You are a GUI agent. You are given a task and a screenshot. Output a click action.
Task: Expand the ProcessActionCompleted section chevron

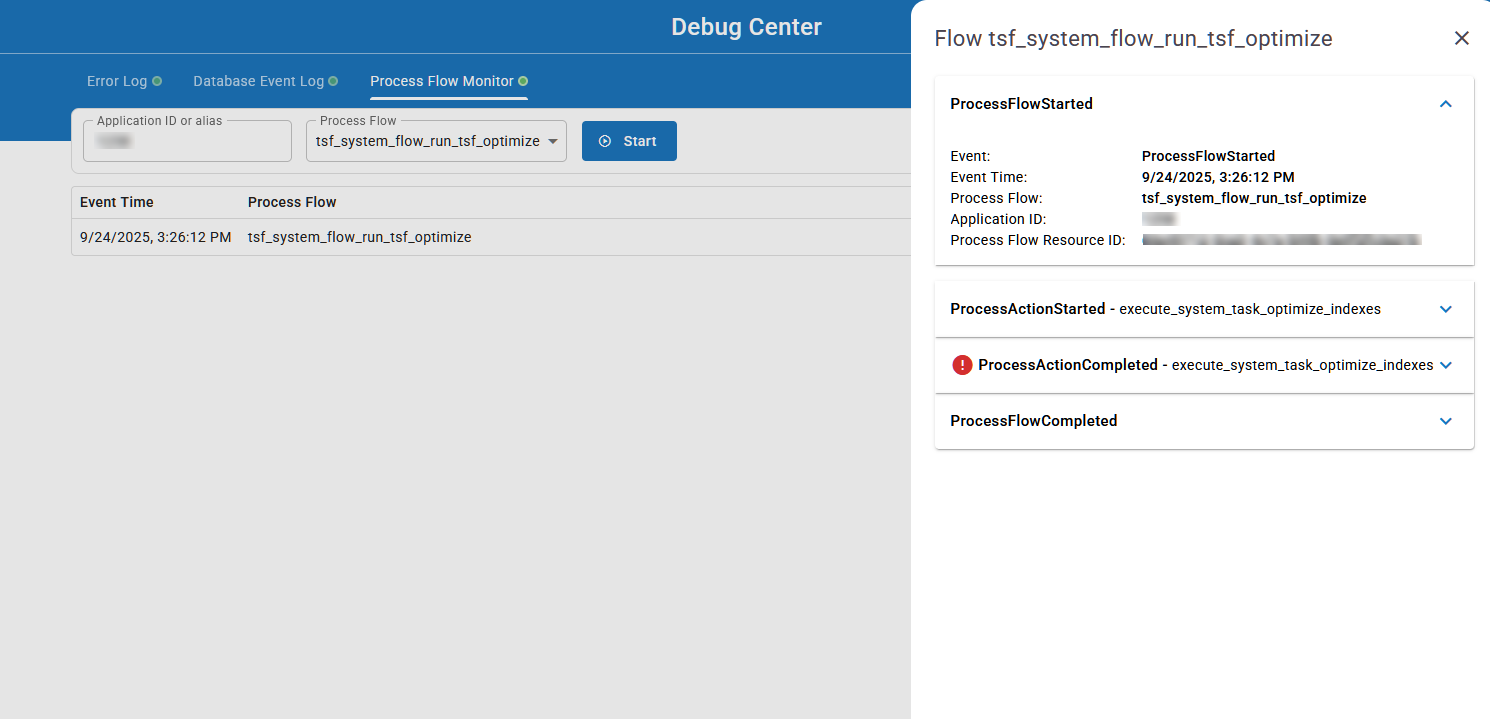tap(1445, 365)
